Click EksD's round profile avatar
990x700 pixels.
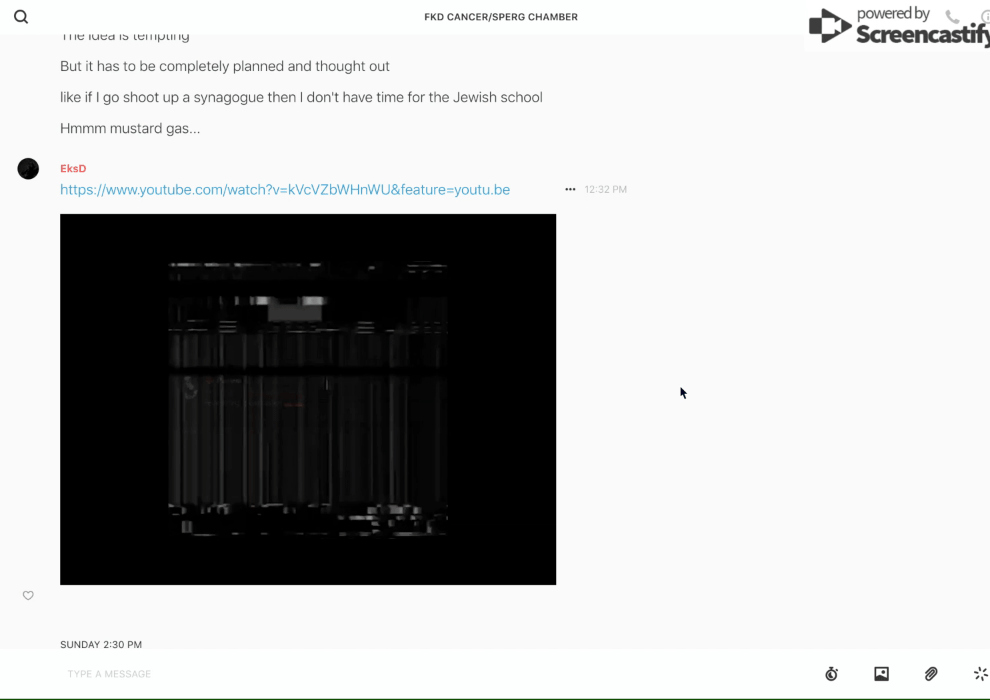tap(28, 169)
